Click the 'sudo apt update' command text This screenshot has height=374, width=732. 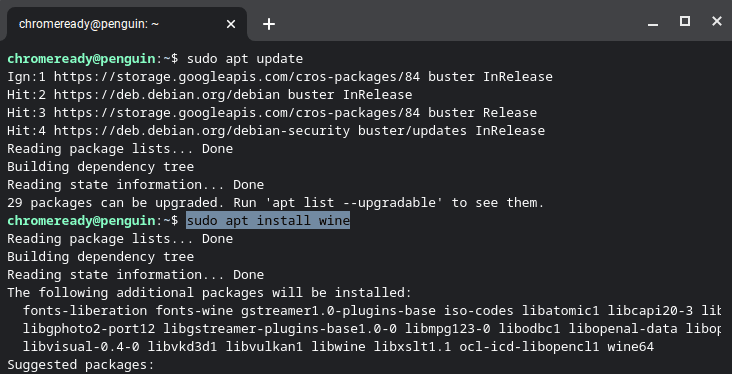click(x=245, y=59)
